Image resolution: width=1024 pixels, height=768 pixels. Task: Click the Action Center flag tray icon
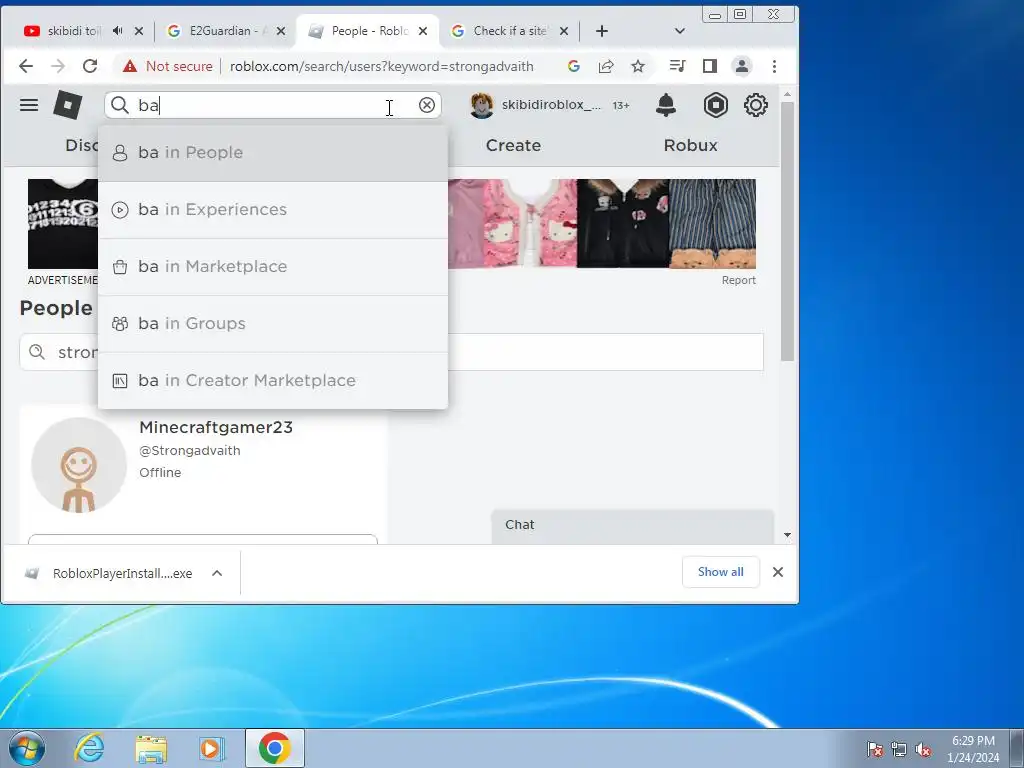click(x=874, y=749)
